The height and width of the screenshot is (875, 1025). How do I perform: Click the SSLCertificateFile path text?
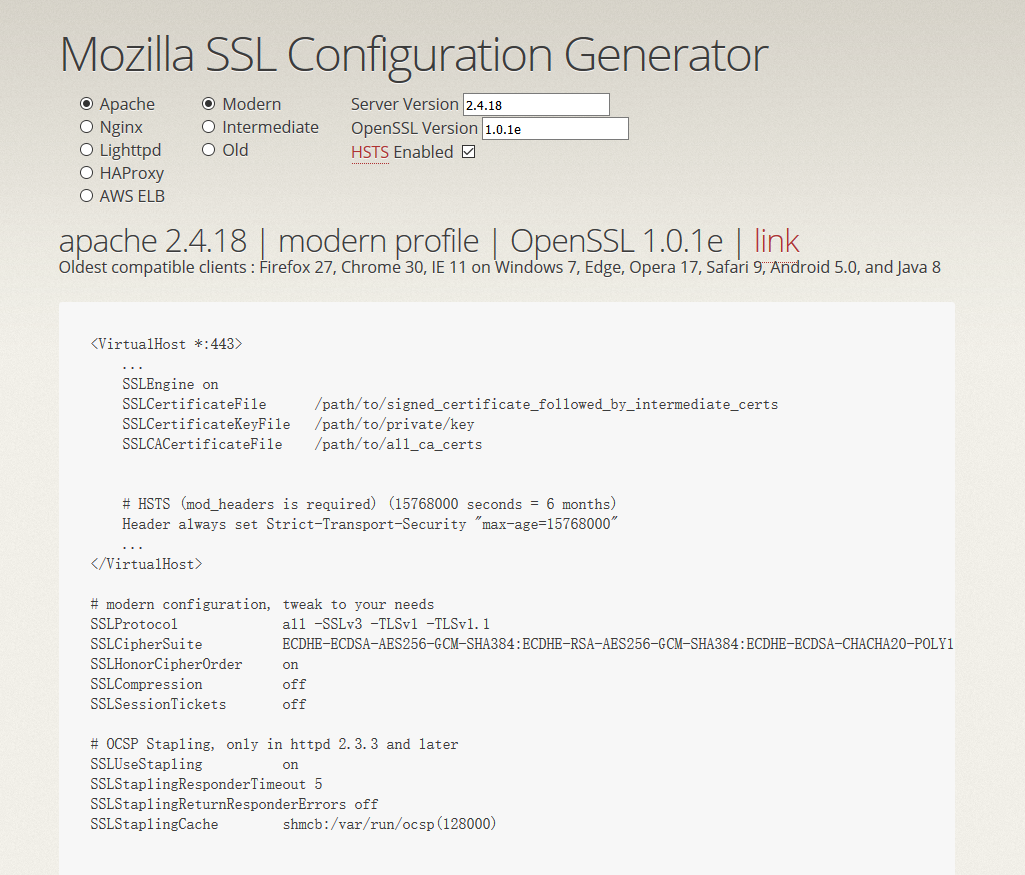point(545,404)
